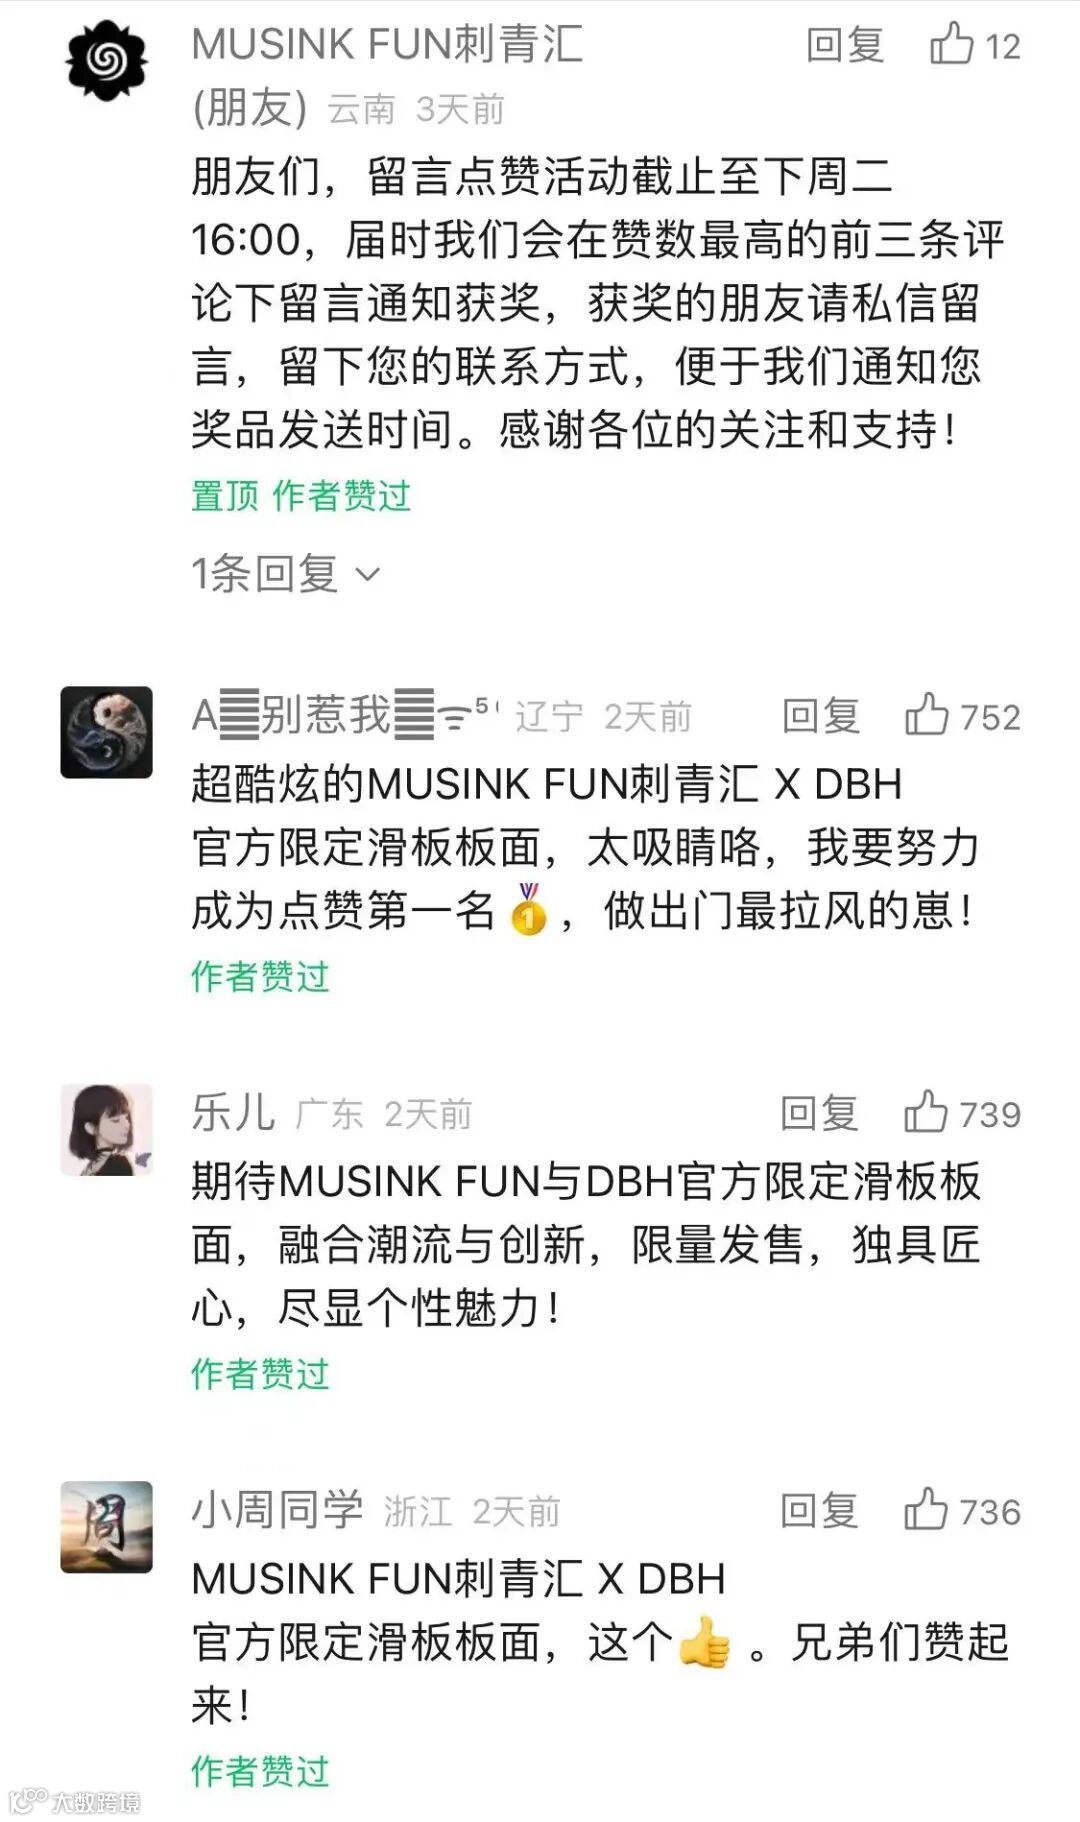Open 小周同学's calligraphy avatar
The width and height of the screenshot is (1080, 1822).
pos(106,1526)
